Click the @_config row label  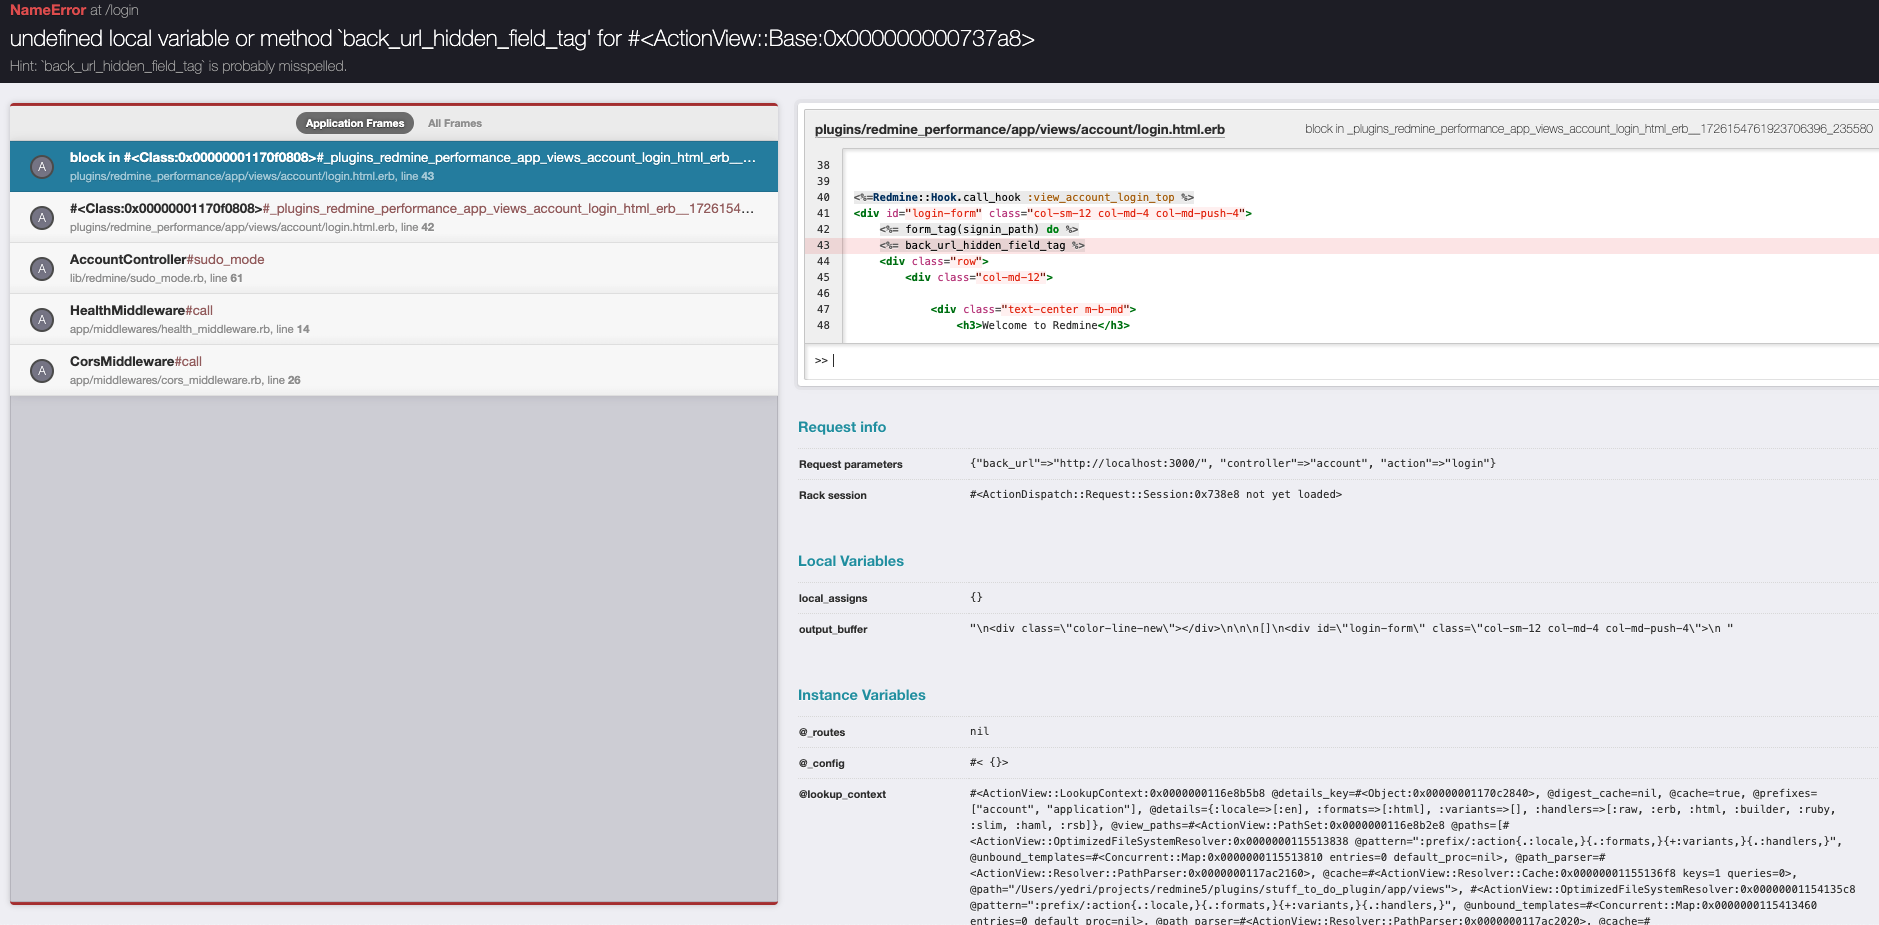point(822,763)
